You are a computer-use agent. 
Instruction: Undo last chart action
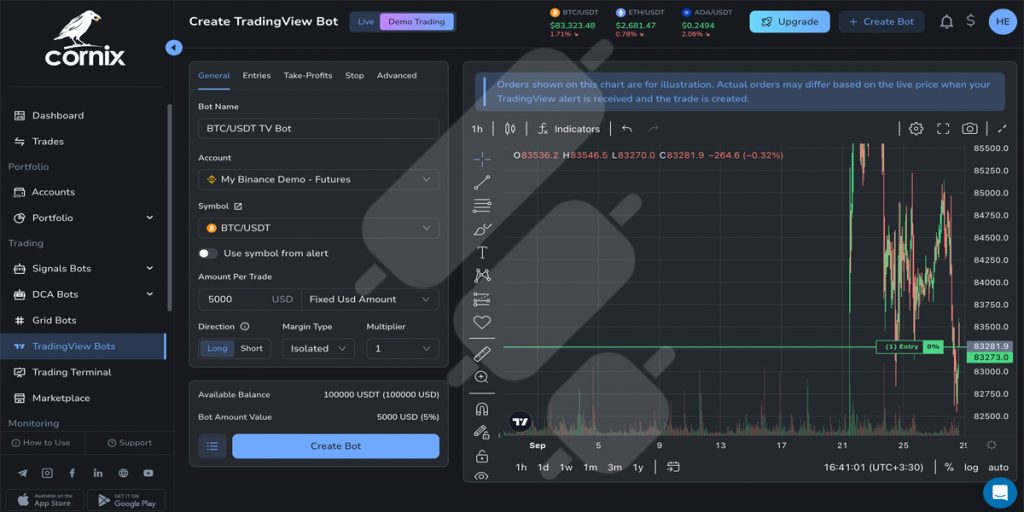point(627,129)
